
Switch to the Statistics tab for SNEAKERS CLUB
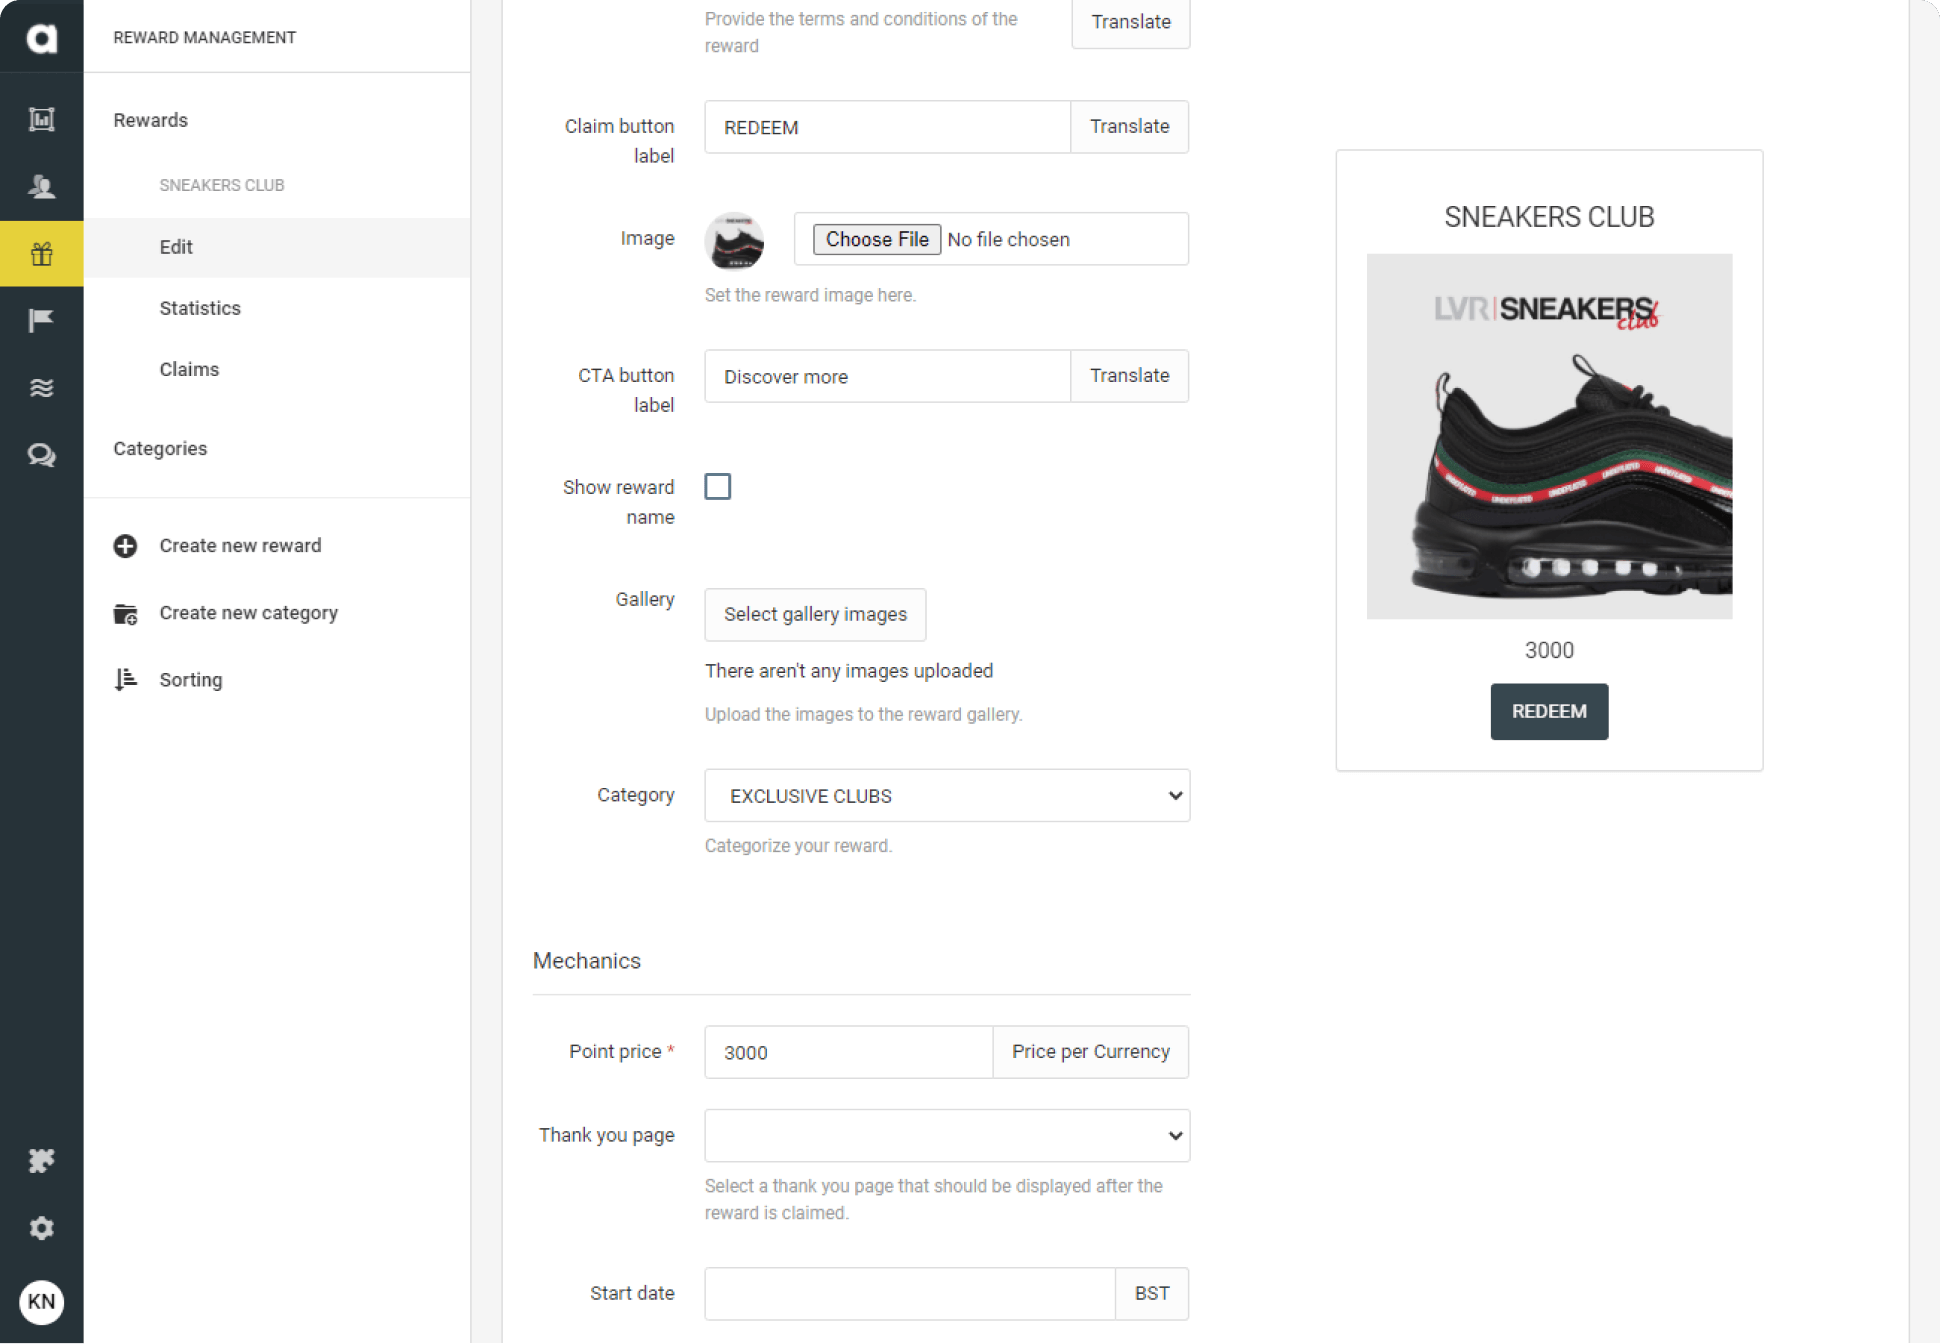[199, 308]
